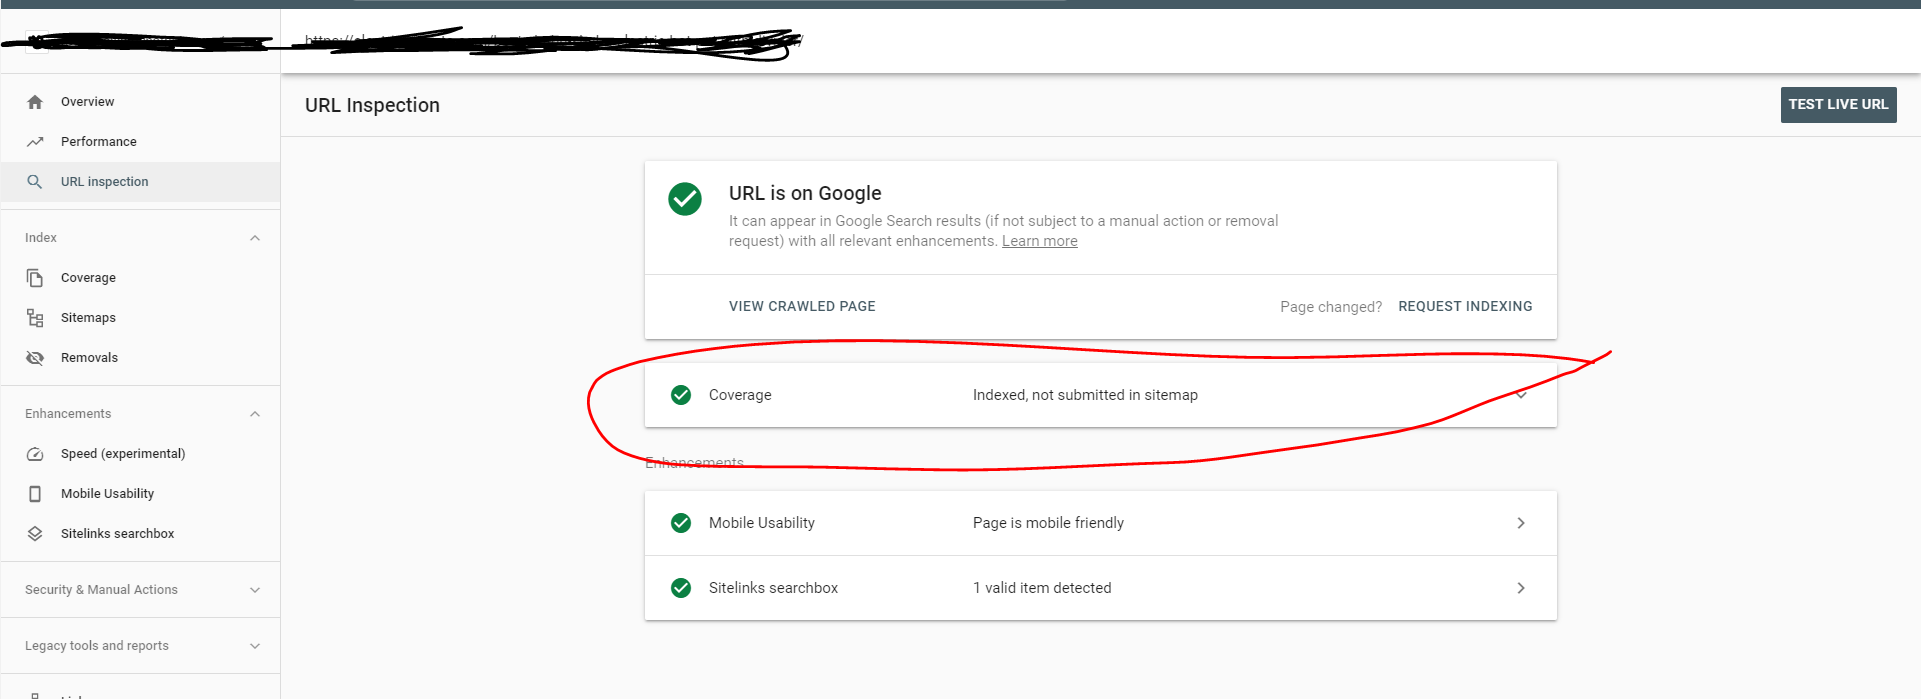Click green checkmark beside URL is on Google
Screen dimensions: 1921x699
tap(685, 199)
